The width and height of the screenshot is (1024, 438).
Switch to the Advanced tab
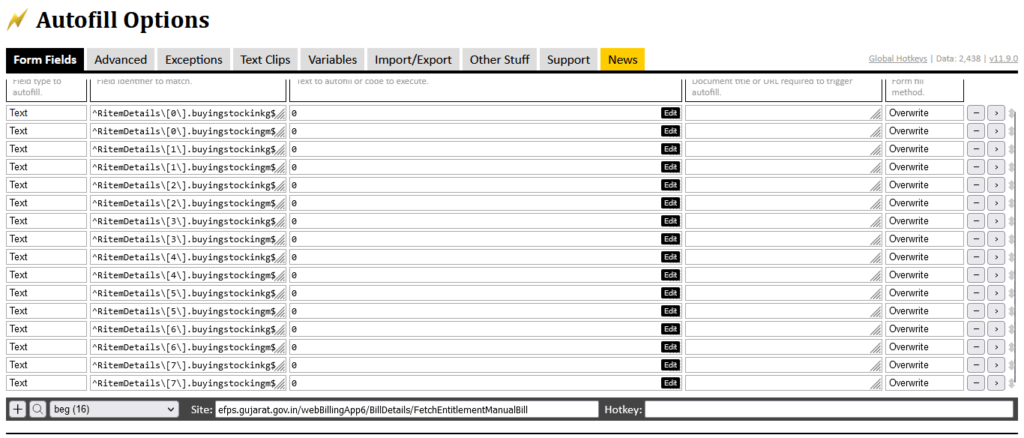click(x=120, y=60)
